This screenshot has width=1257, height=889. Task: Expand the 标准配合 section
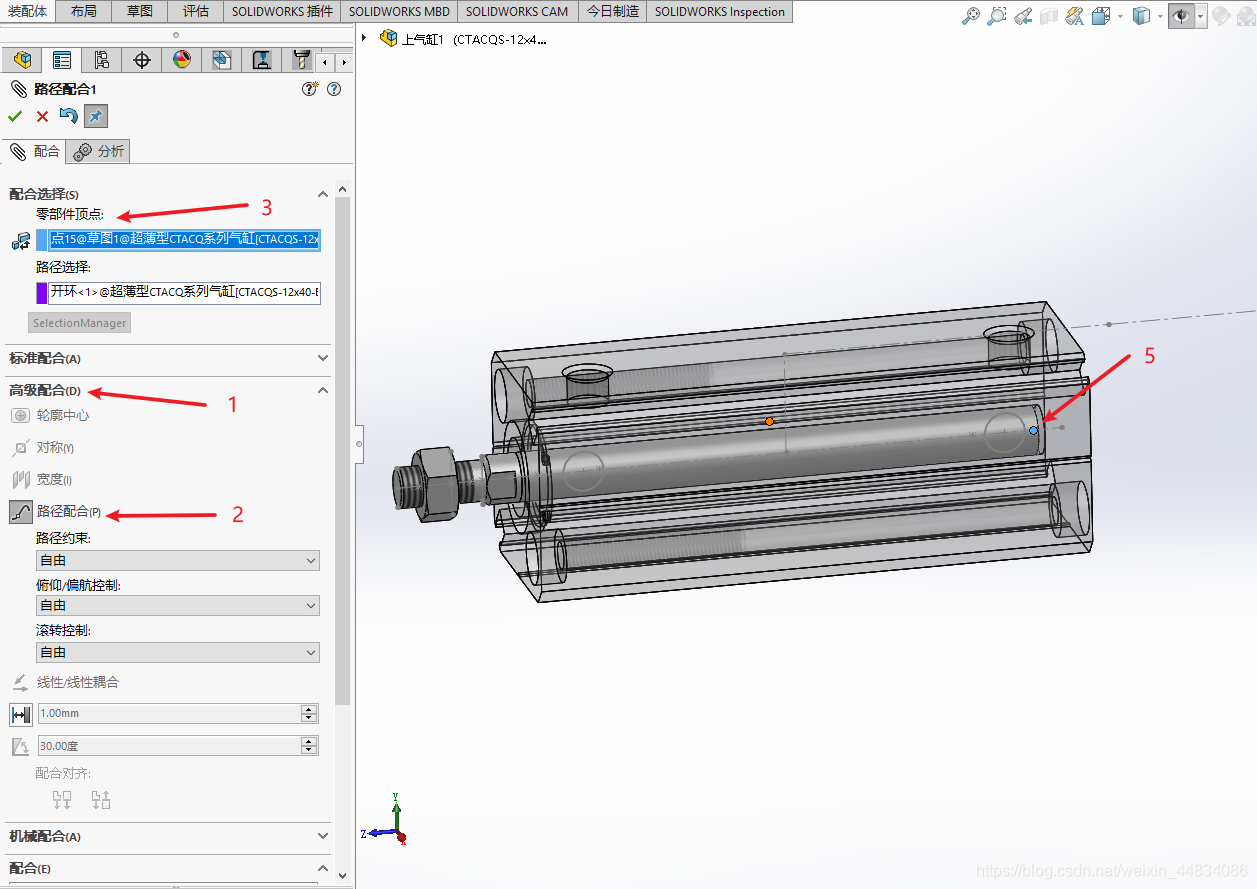tap(322, 358)
